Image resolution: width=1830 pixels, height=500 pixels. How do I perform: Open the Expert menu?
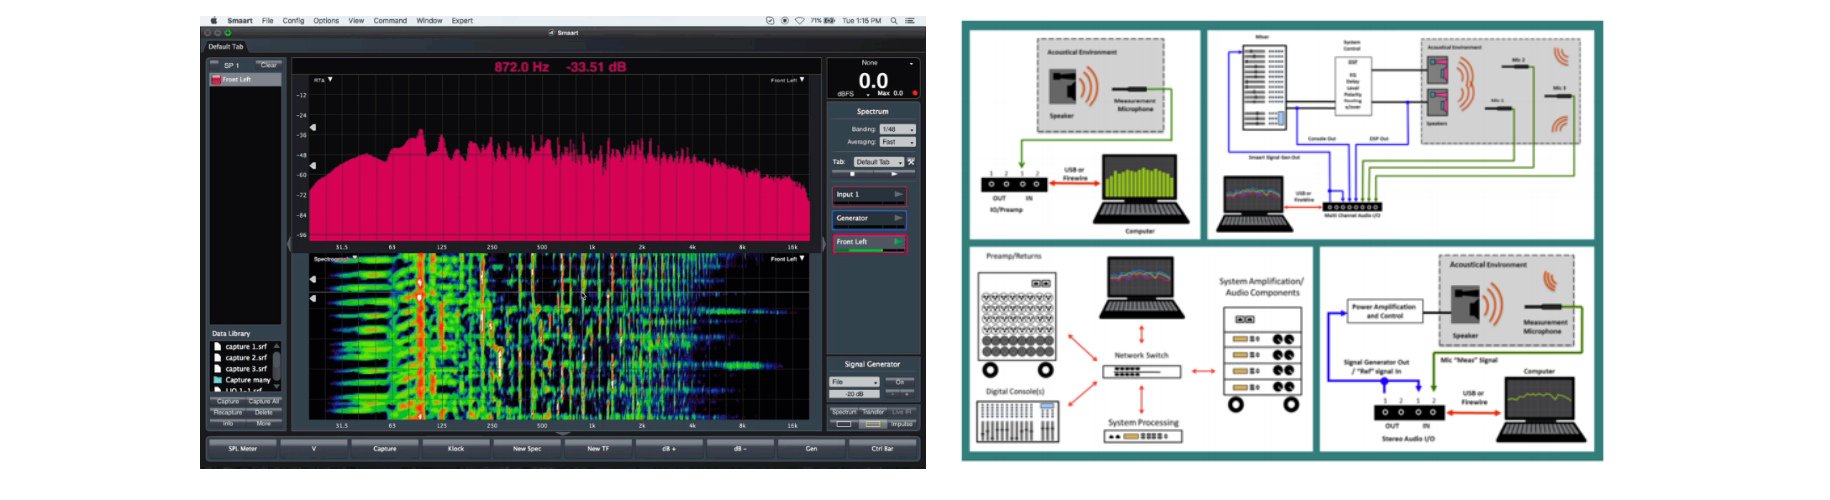[462, 20]
